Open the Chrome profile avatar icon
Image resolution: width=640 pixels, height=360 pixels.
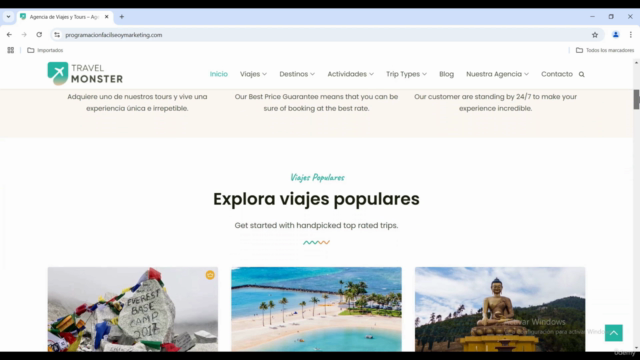pos(616,35)
